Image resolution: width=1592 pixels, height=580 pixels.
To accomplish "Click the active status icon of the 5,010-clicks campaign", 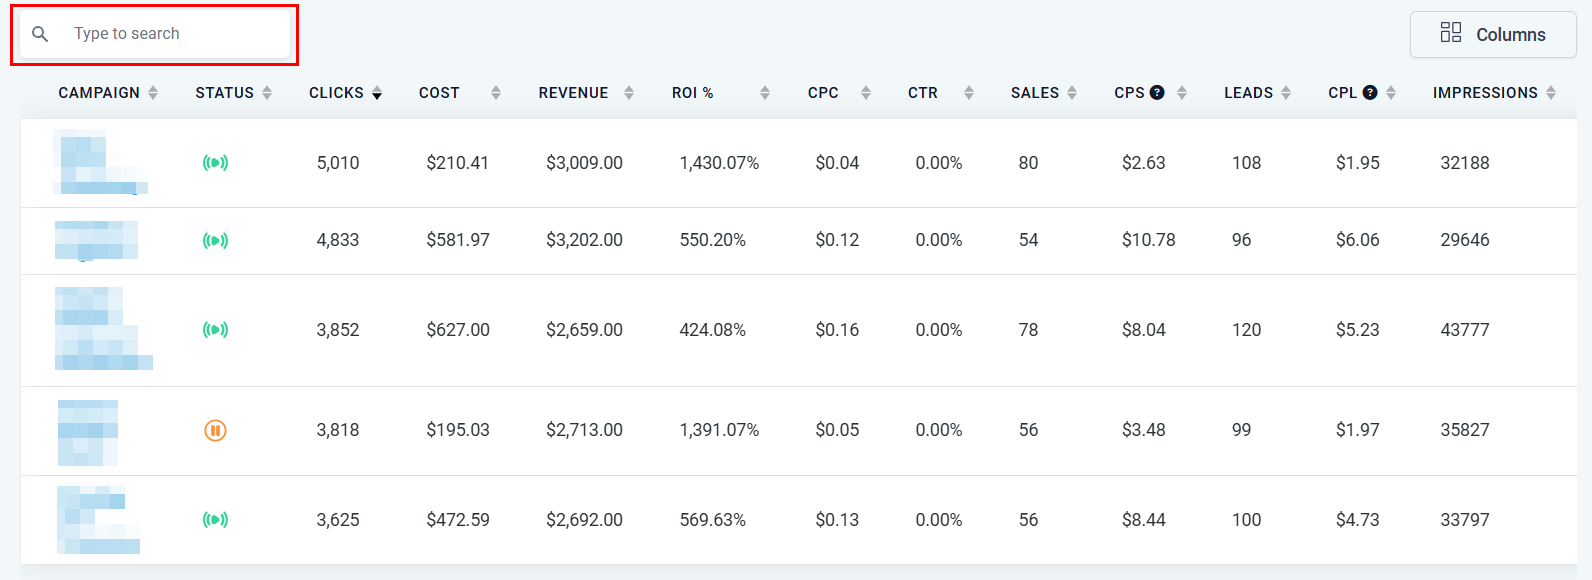I will [215, 162].
